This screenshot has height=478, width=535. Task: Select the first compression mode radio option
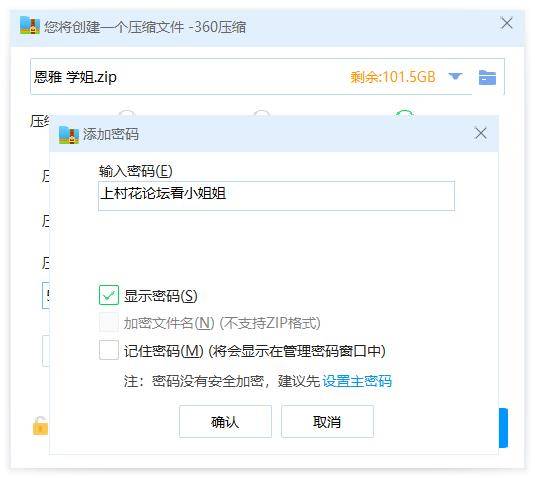point(127,114)
